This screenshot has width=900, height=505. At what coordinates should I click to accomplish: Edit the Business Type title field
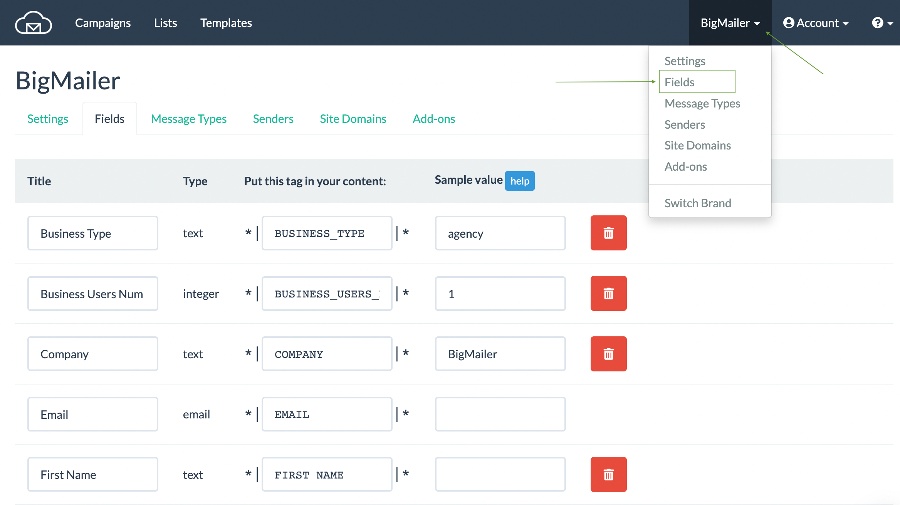[92, 233]
